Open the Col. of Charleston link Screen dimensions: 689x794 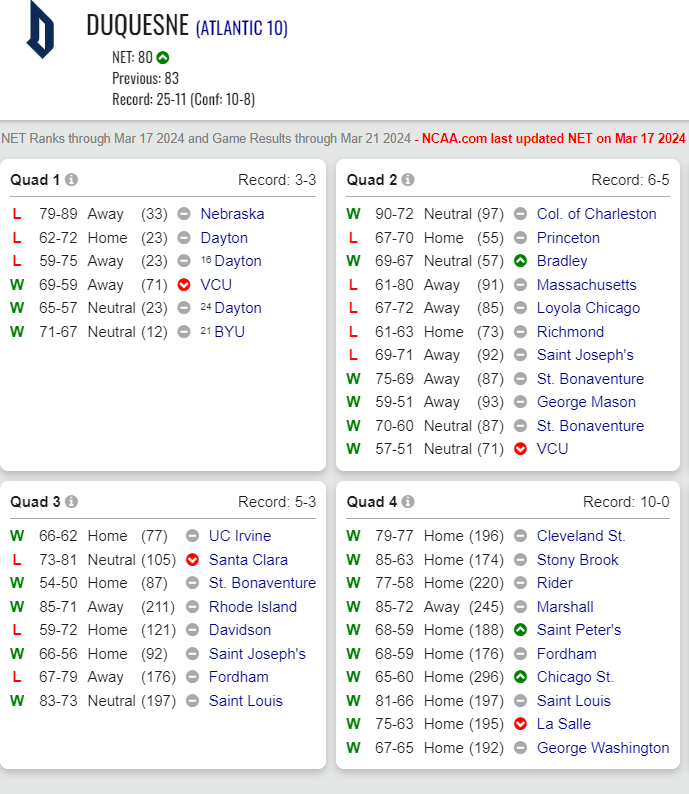point(596,214)
